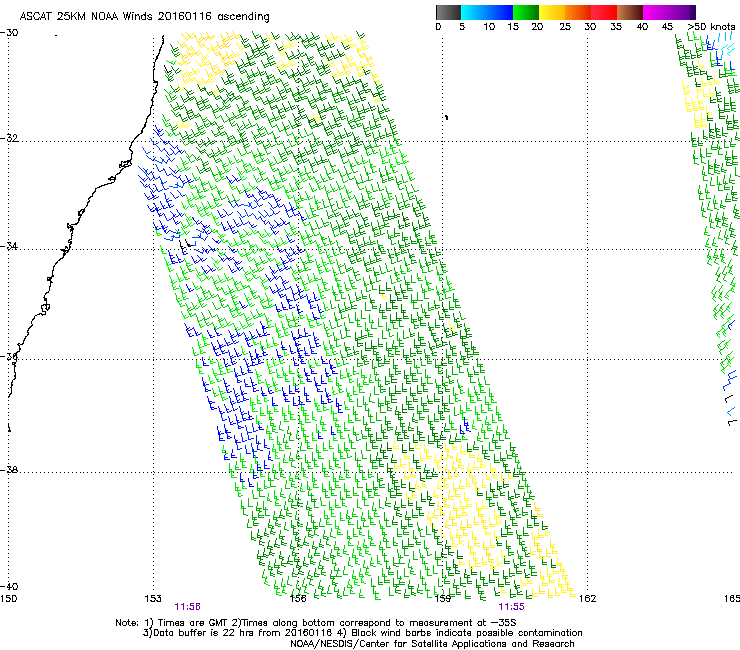Click the gray 0-5 knots color segment

[x=448, y=12]
